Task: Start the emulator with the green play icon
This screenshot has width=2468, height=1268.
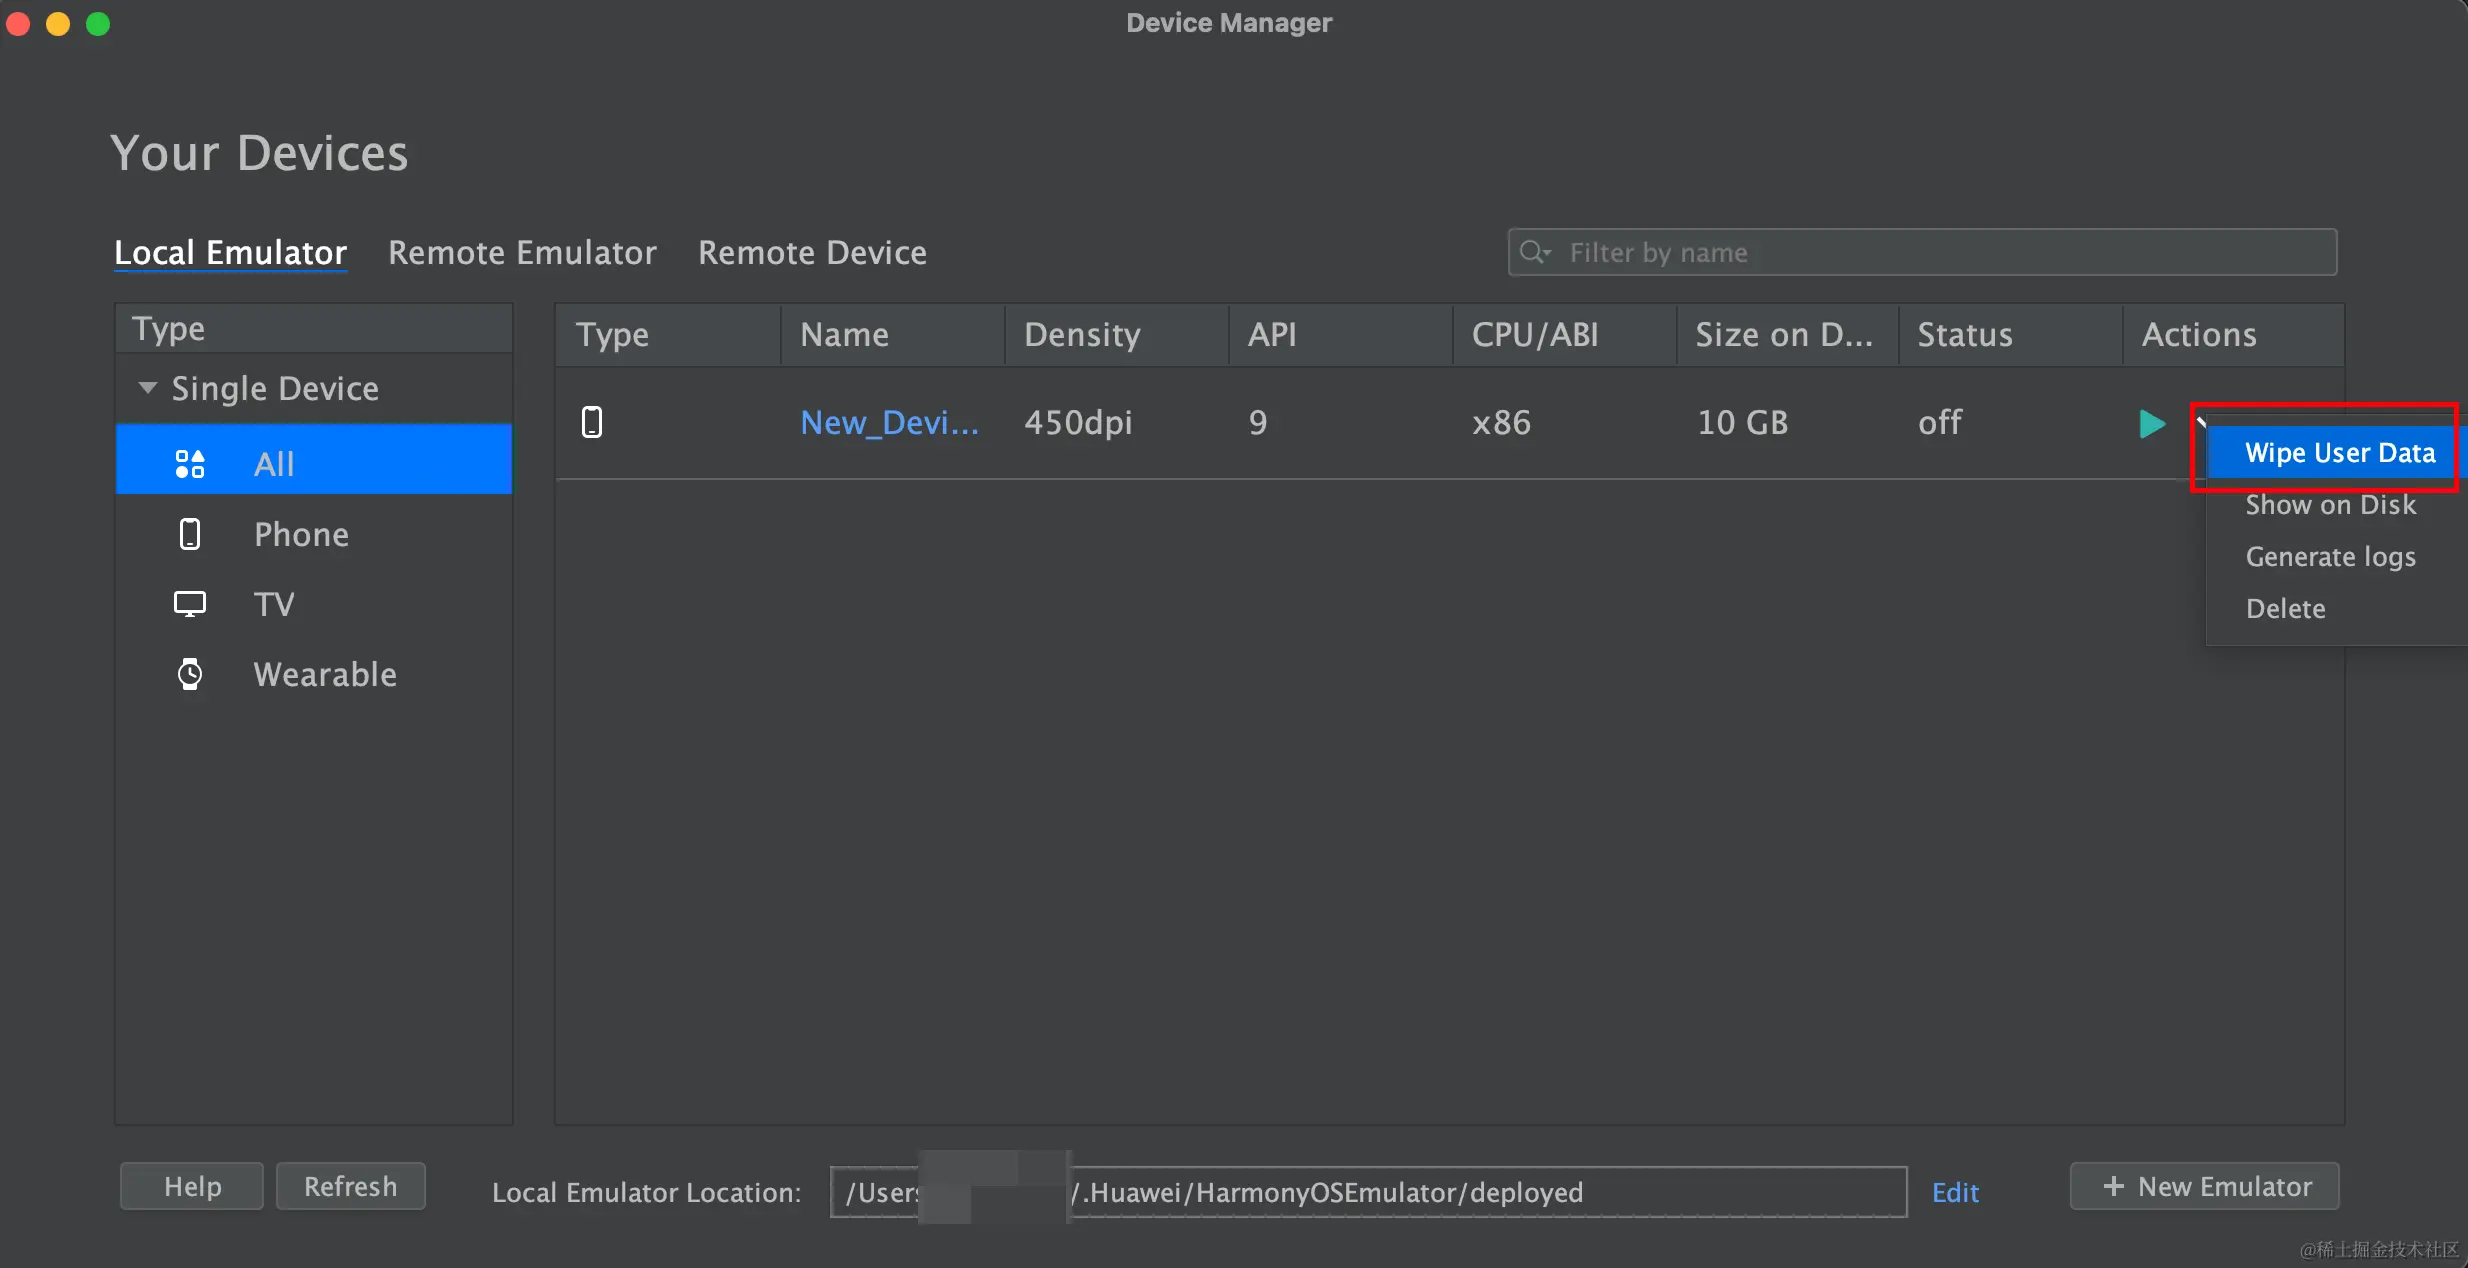Action: click(x=2151, y=423)
